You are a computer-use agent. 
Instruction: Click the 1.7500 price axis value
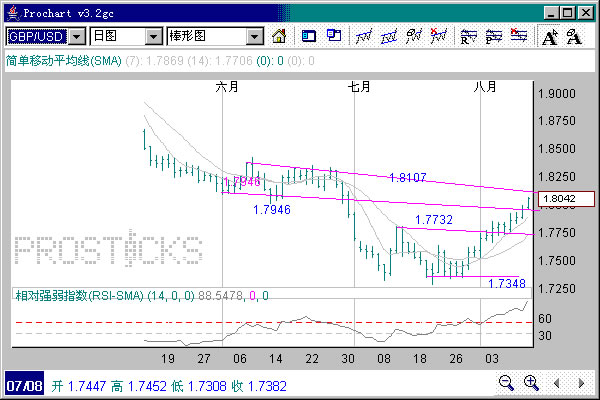tap(557, 261)
